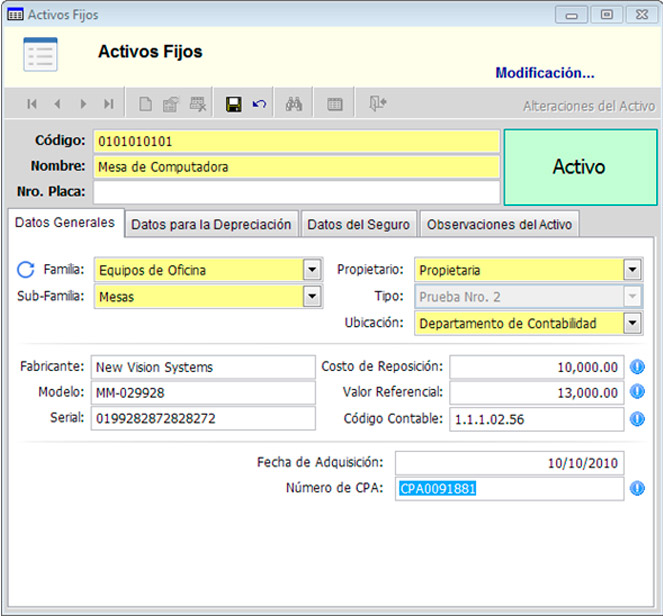Click the table list view icon
The image size is (663, 616).
pyautogui.click(x=335, y=104)
